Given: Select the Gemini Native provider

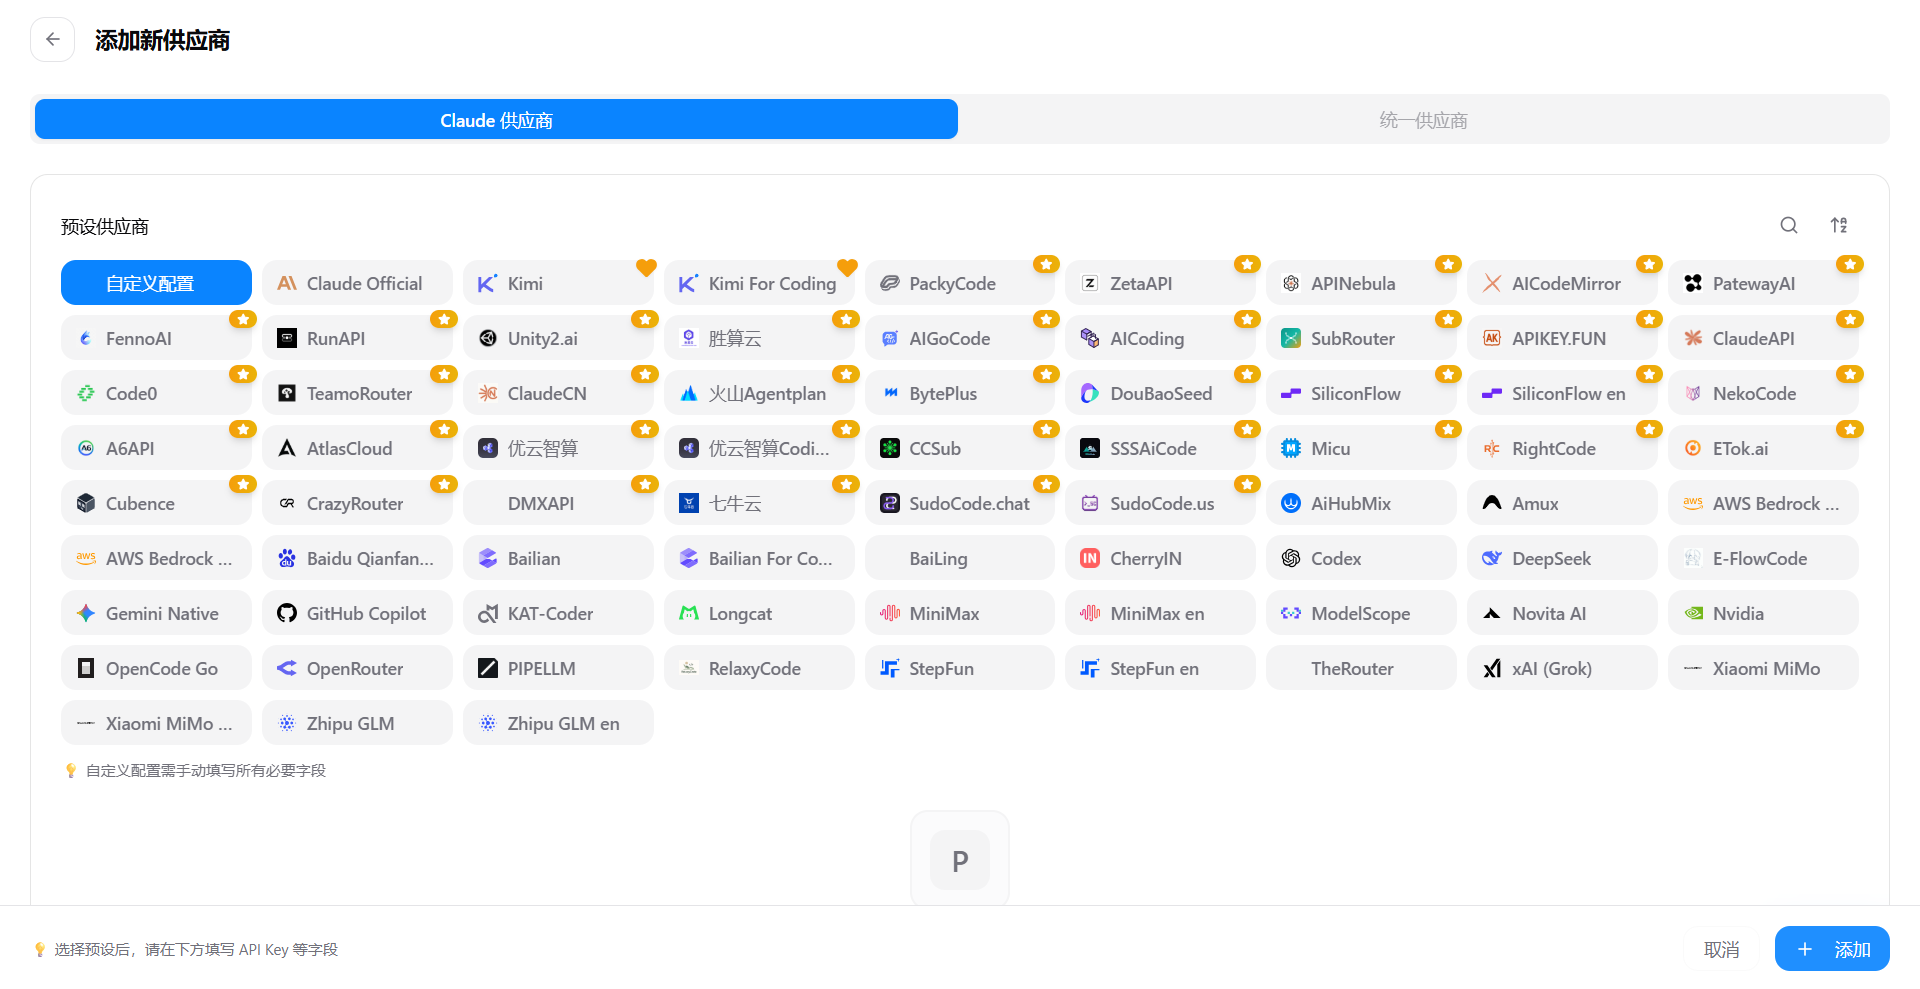Looking at the screenshot, I should 156,613.
